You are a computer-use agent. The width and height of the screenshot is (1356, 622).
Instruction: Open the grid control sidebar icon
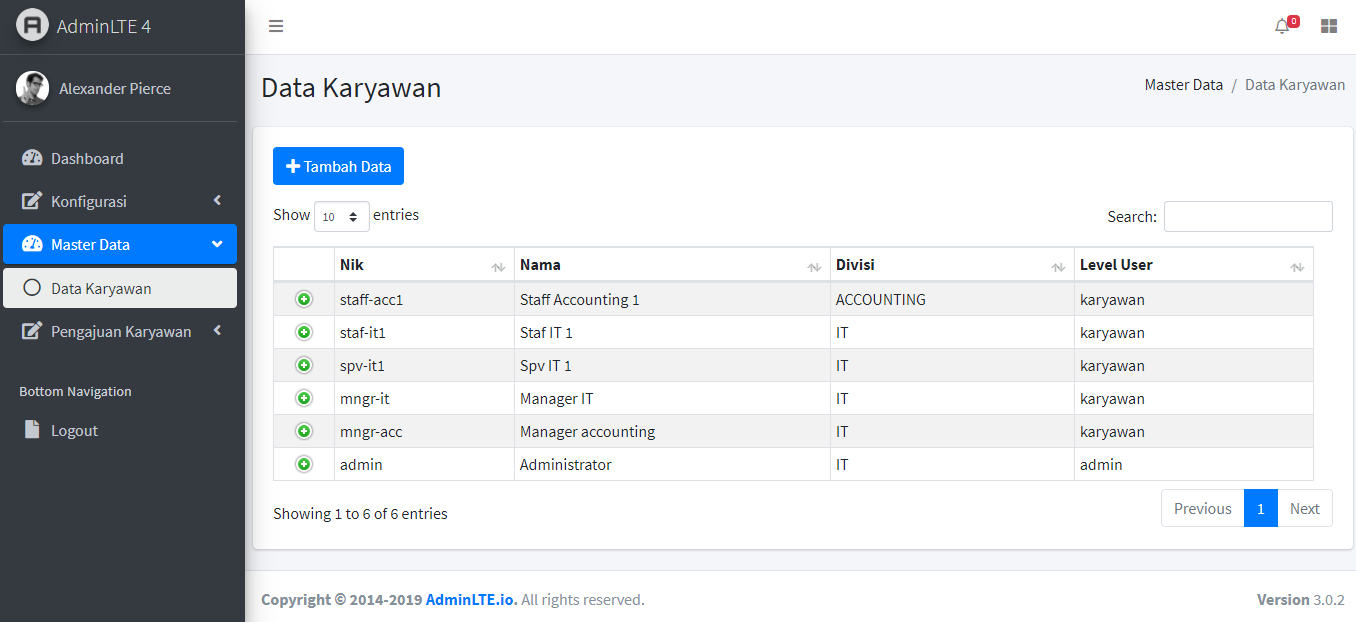1329,26
